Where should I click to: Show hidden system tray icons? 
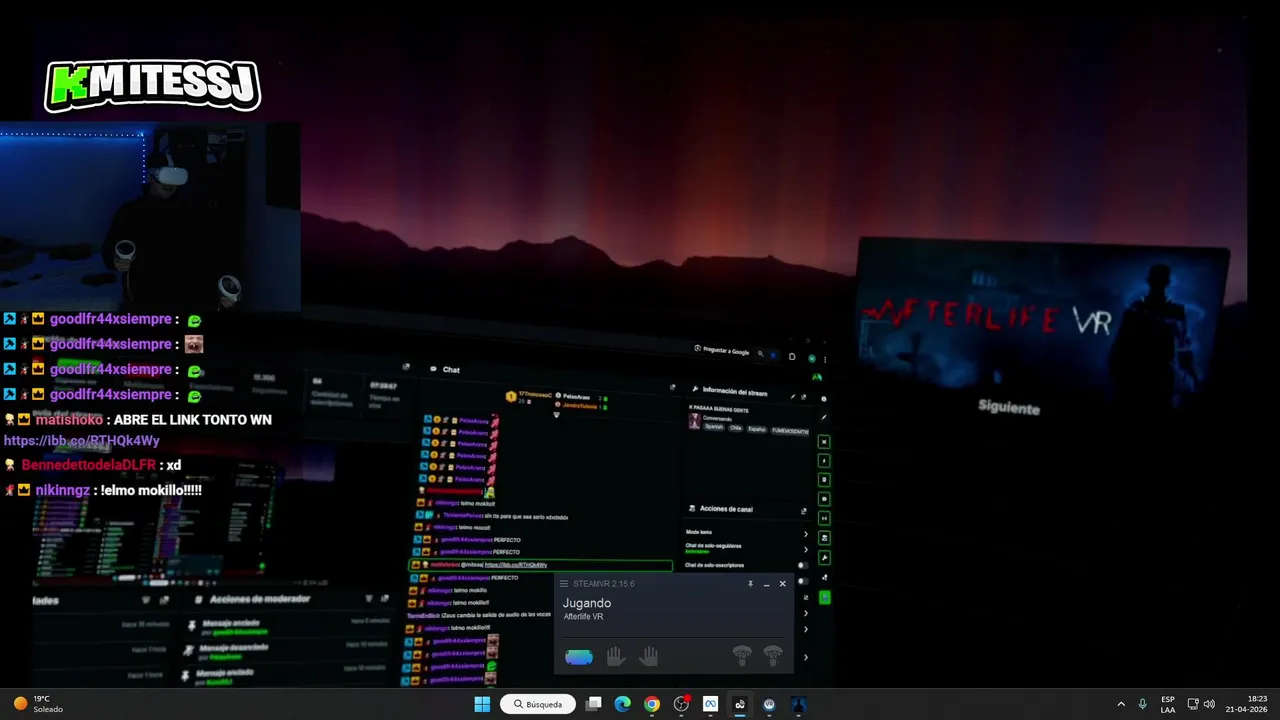click(x=1121, y=704)
